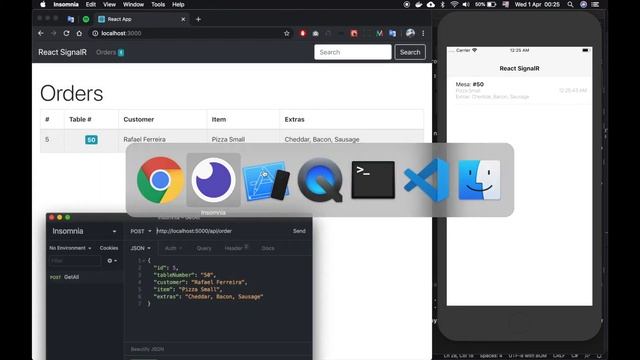Open the Auth tab in Insomnia
Screen dimensions: 640x360
coord(173,248)
